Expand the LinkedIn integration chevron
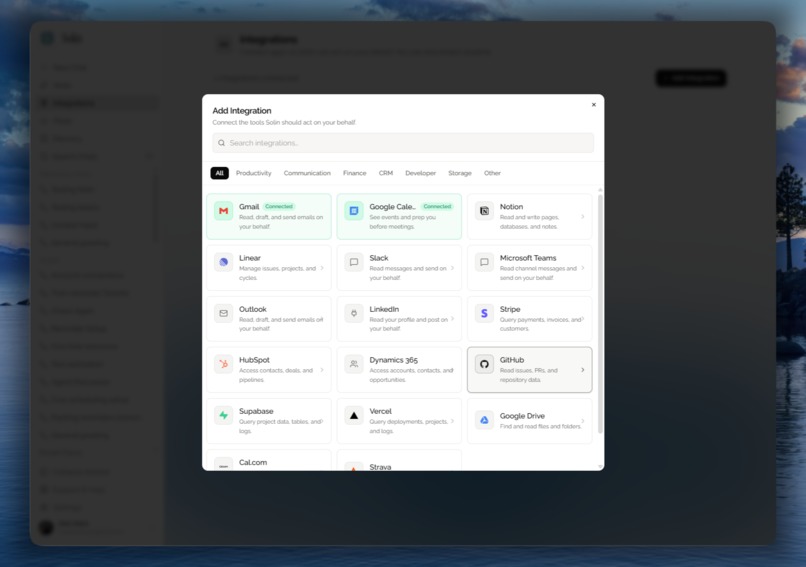This screenshot has height=567, width=806. [452, 319]
